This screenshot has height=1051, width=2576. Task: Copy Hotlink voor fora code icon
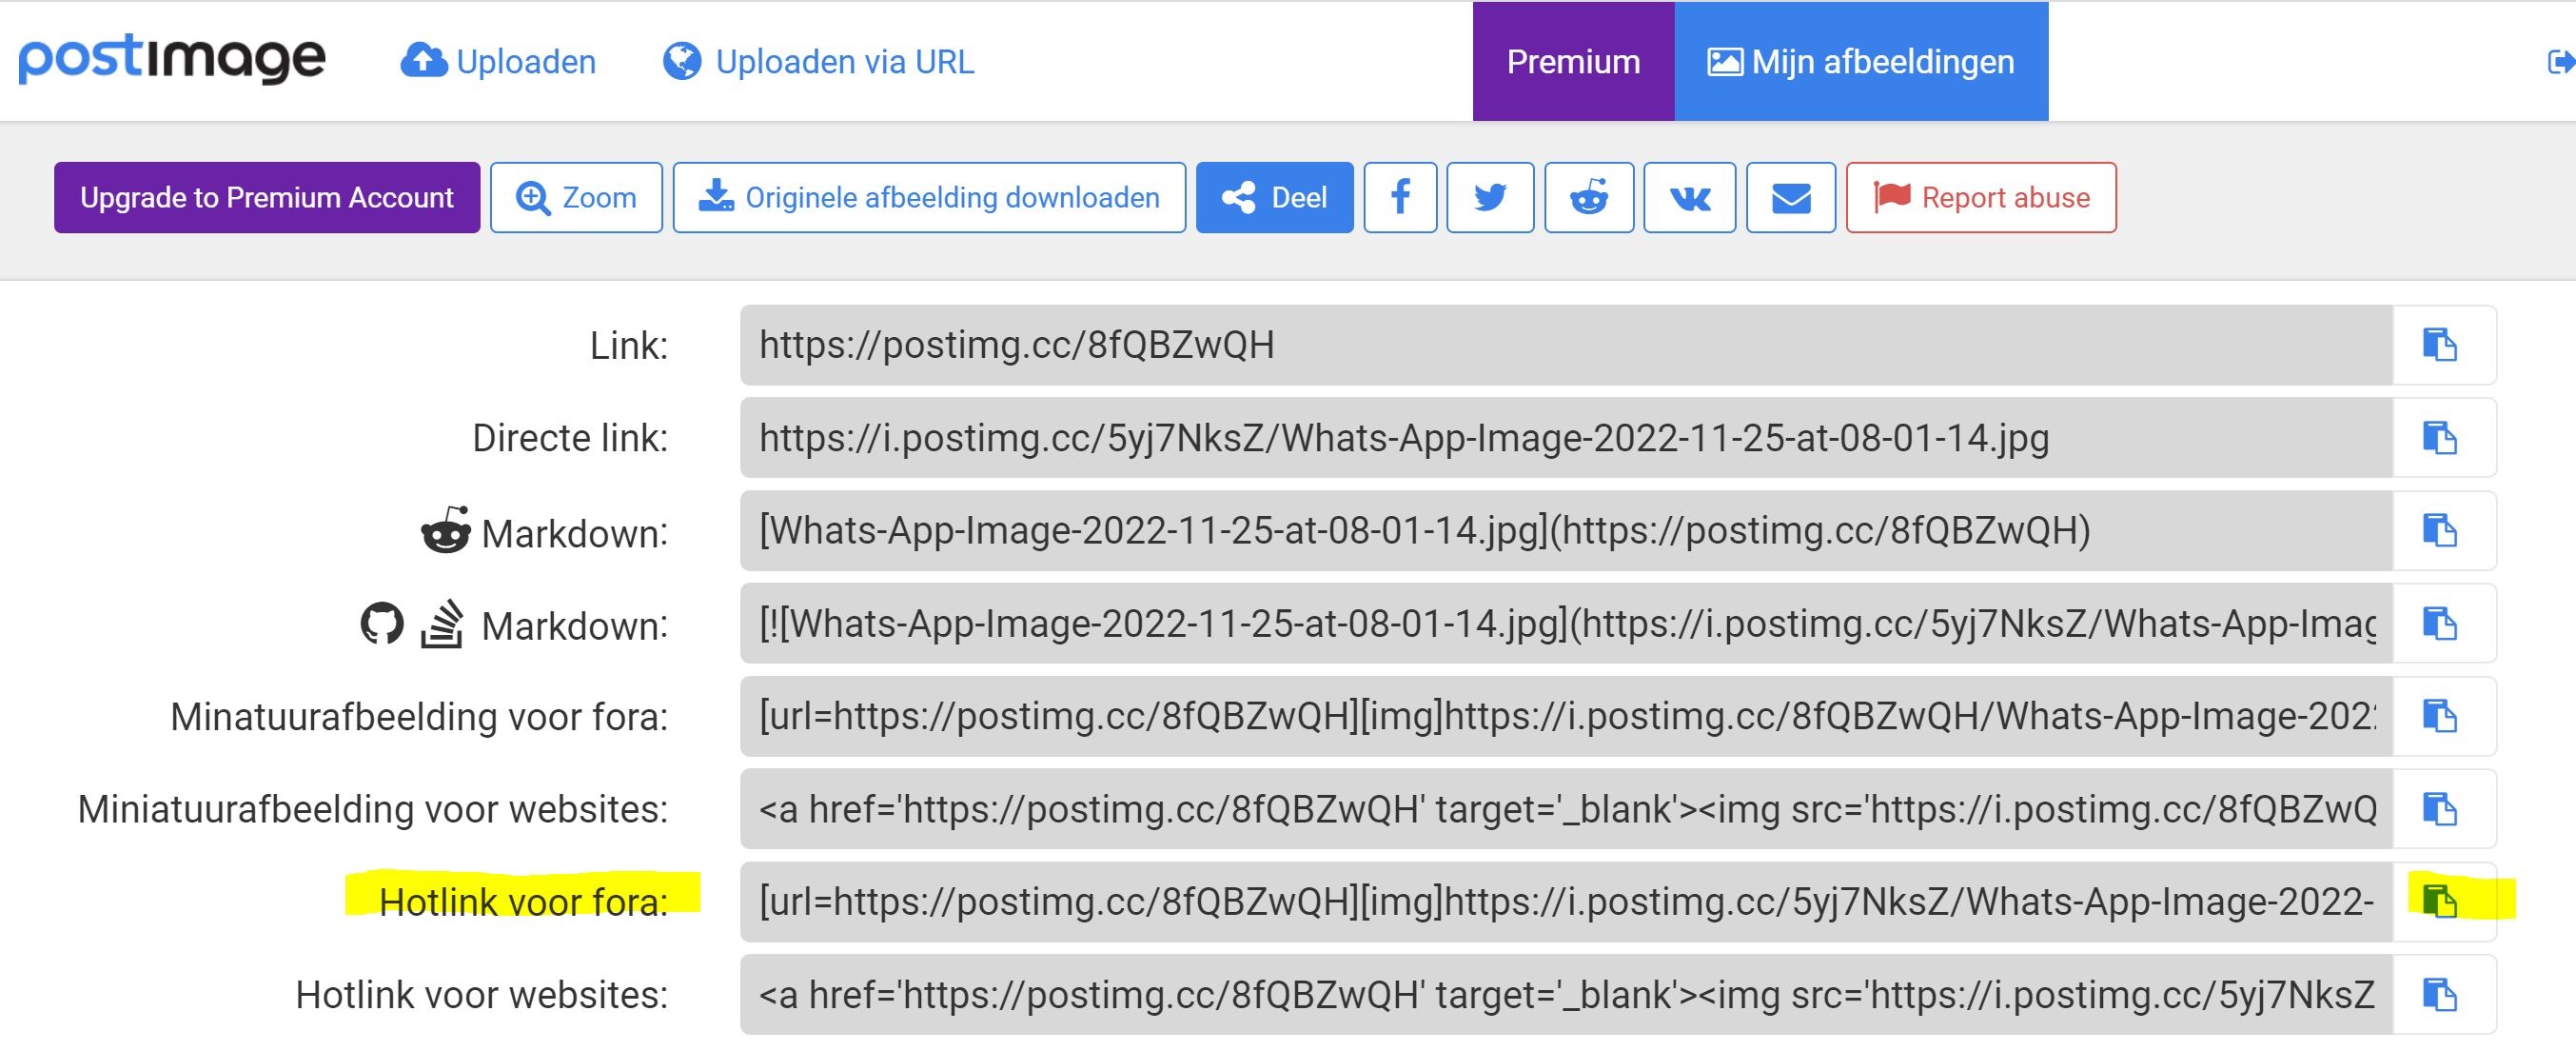tap(2440, 902)
